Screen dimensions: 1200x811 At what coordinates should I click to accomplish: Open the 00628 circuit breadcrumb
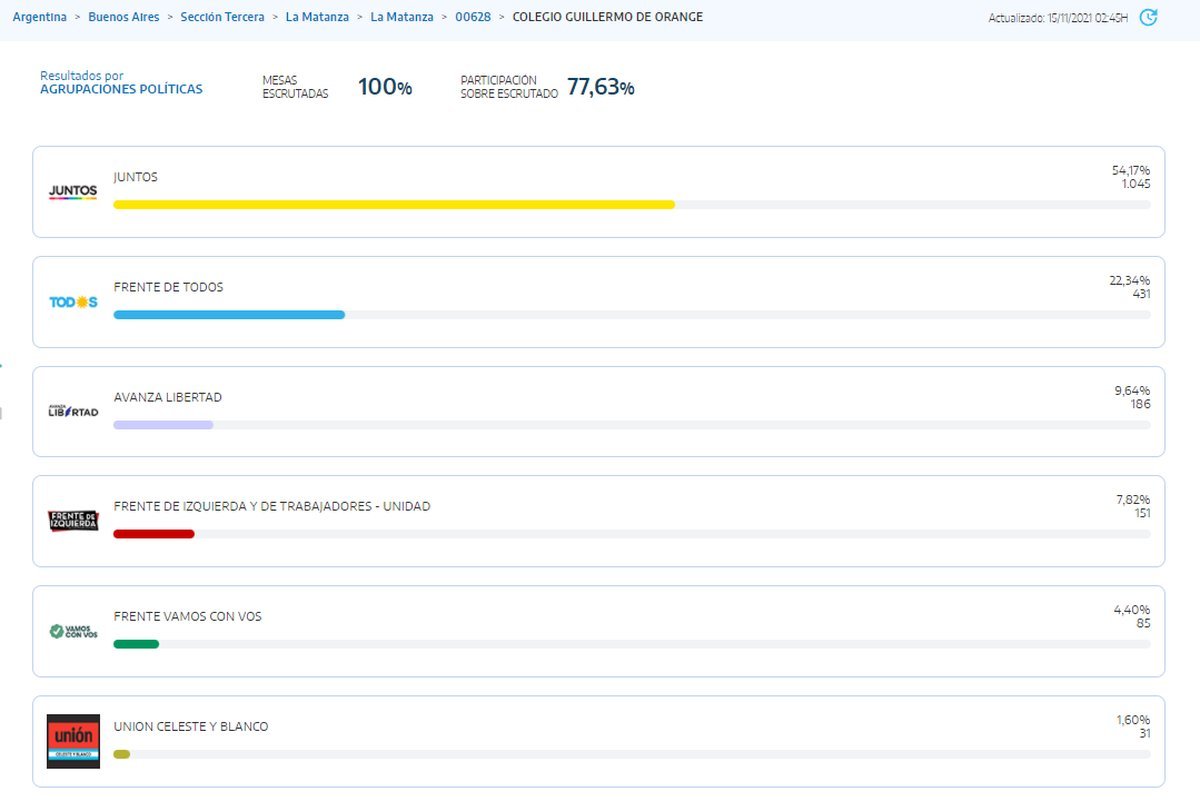click(473, 17)
